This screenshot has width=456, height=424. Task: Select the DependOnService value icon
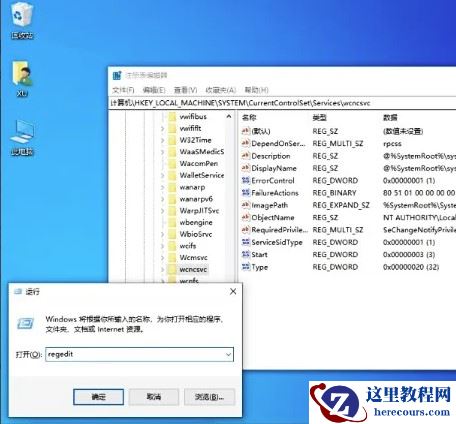pos(246,143)
